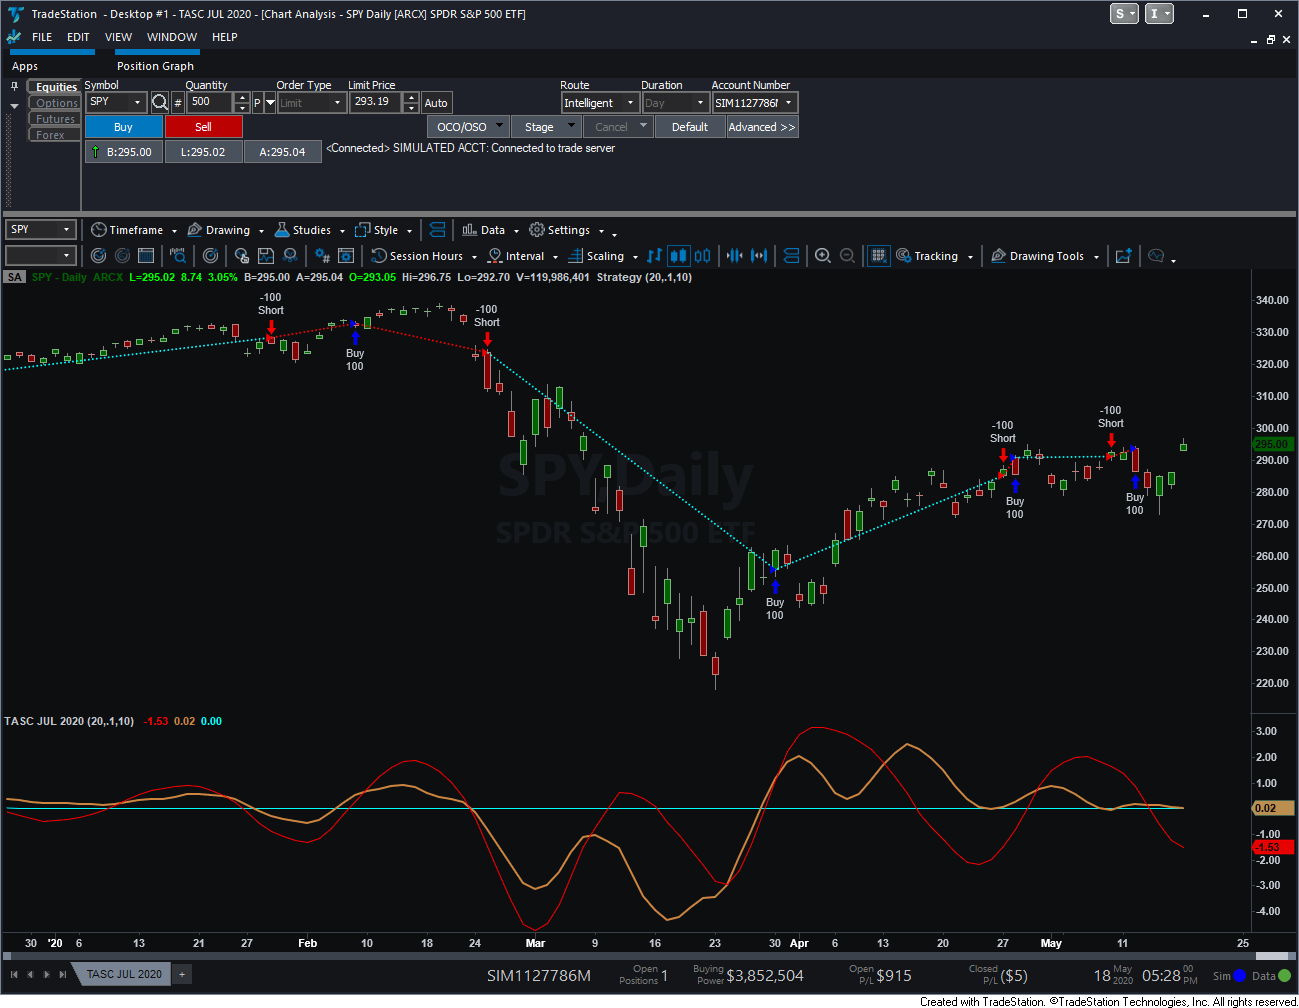
Task: Click the Default button
Action: pyautogui.click(x=690, y=127)
